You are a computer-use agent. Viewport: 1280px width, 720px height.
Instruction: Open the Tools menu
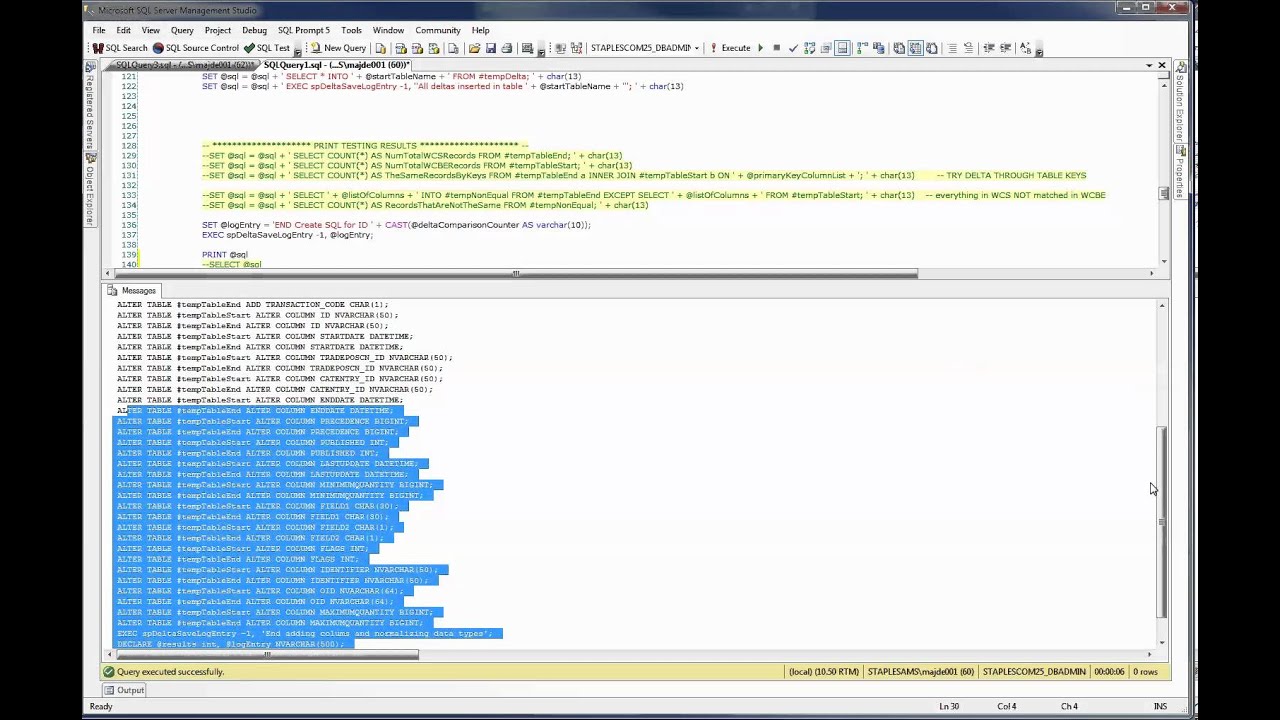[351, 30]
